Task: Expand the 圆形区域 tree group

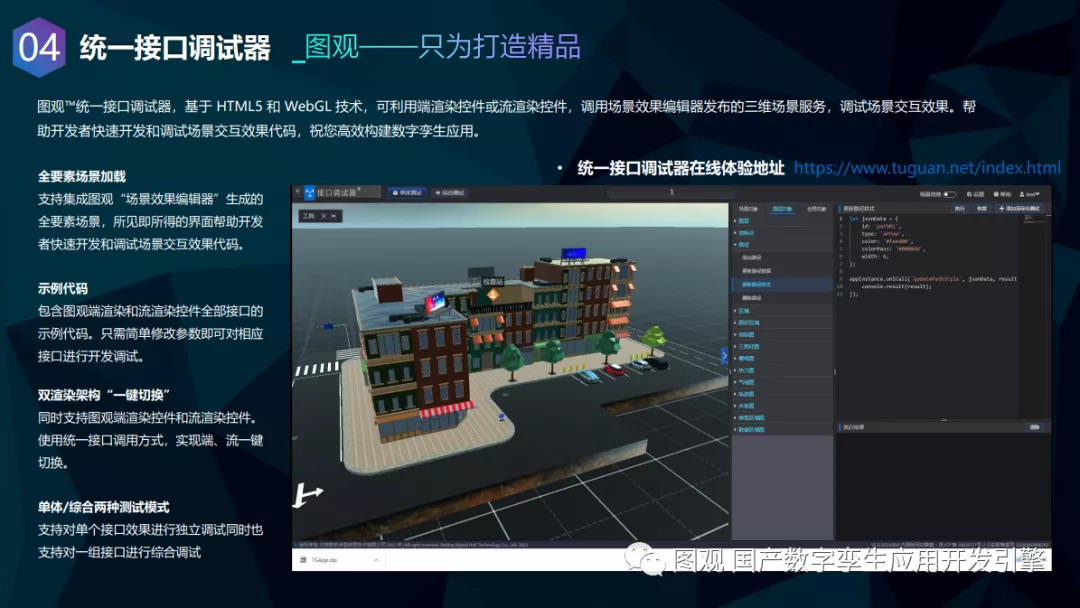Action: (x=735, y=322)
